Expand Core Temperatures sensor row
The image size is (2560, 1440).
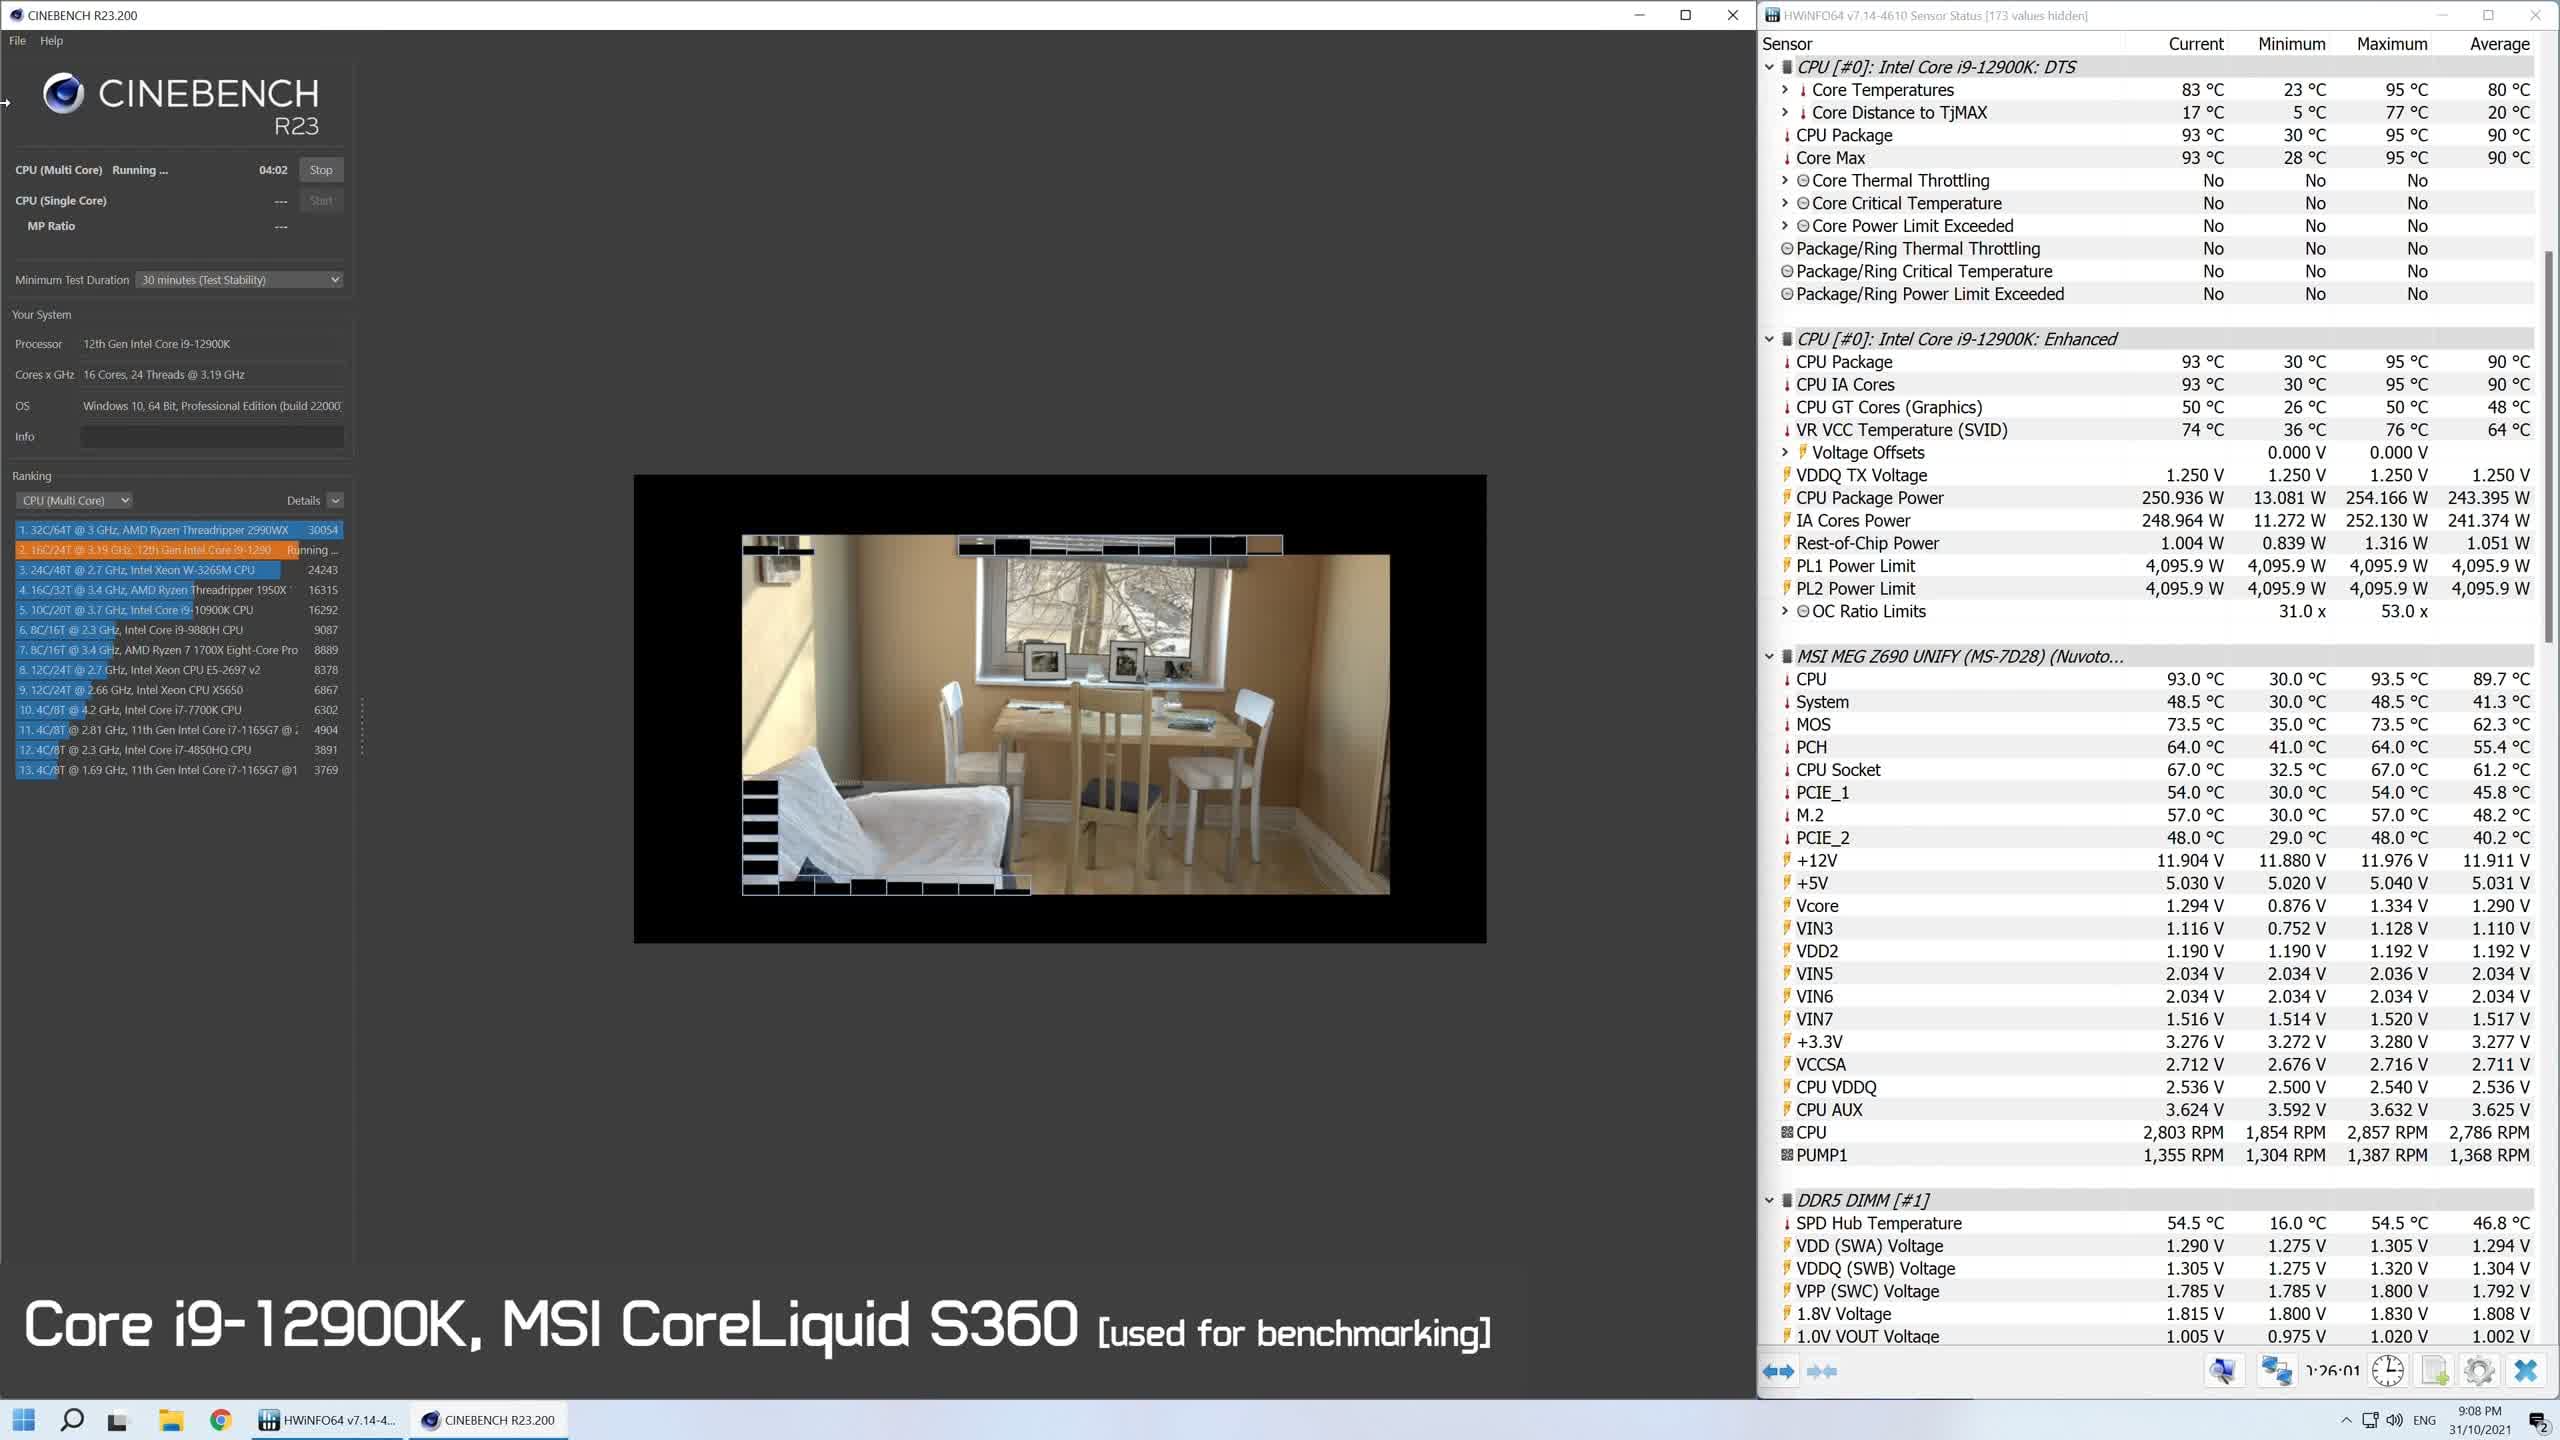pyautogui.click(x=1785, y=90)
